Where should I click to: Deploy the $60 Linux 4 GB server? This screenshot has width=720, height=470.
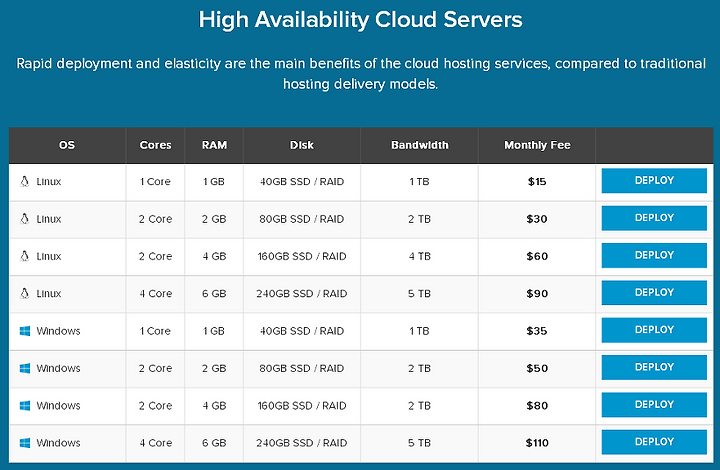(654, 255)
